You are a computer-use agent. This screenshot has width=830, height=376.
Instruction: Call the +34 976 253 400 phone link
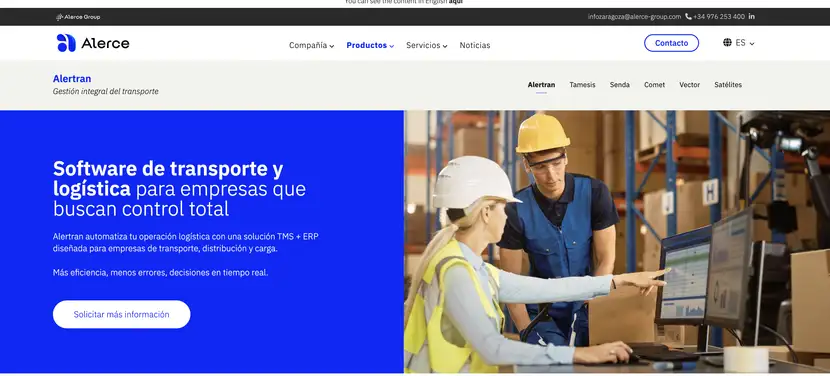coord(718,16)
